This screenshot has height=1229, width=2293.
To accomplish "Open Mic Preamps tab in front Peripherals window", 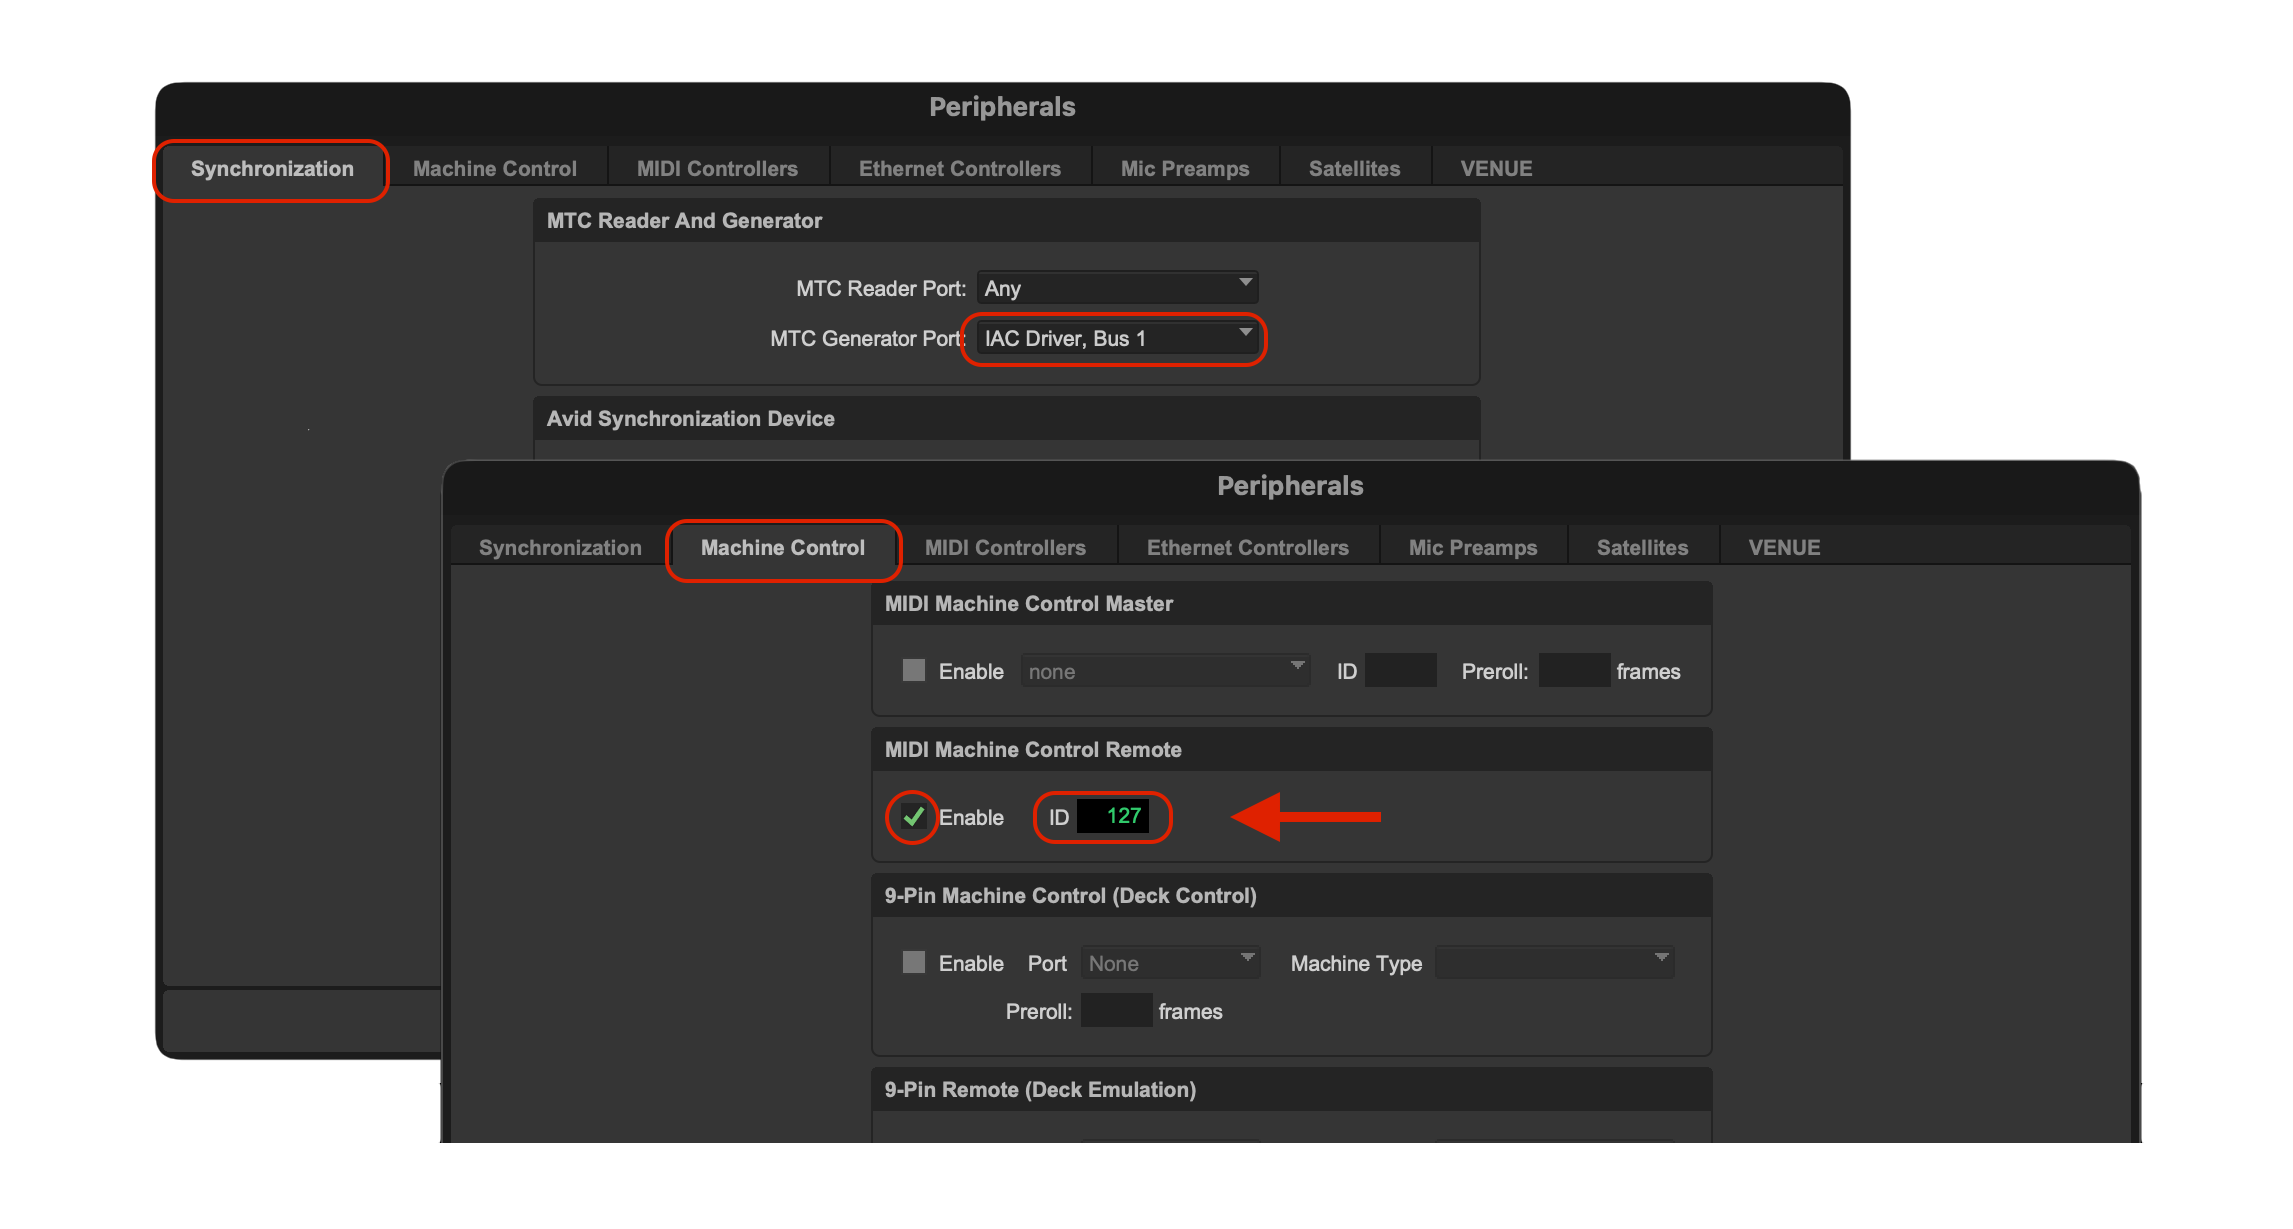I will coord(1473,548).
